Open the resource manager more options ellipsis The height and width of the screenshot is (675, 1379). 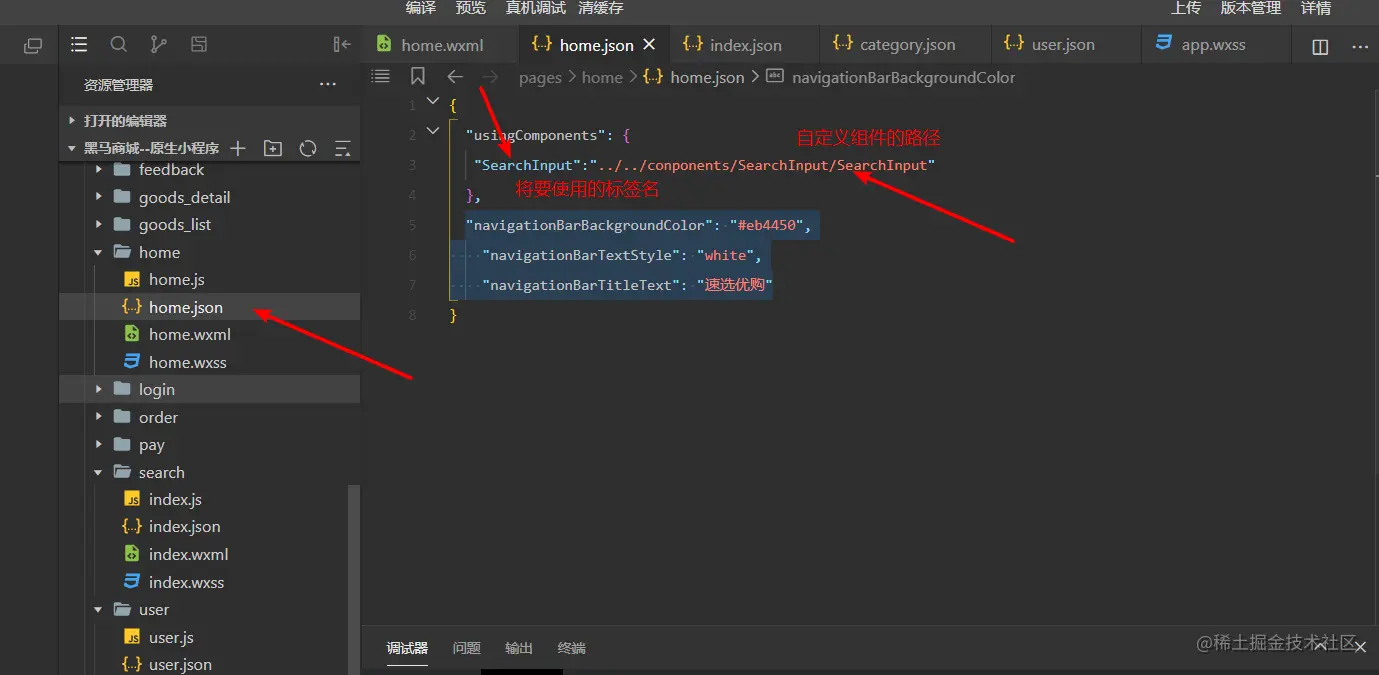point(328,85)
